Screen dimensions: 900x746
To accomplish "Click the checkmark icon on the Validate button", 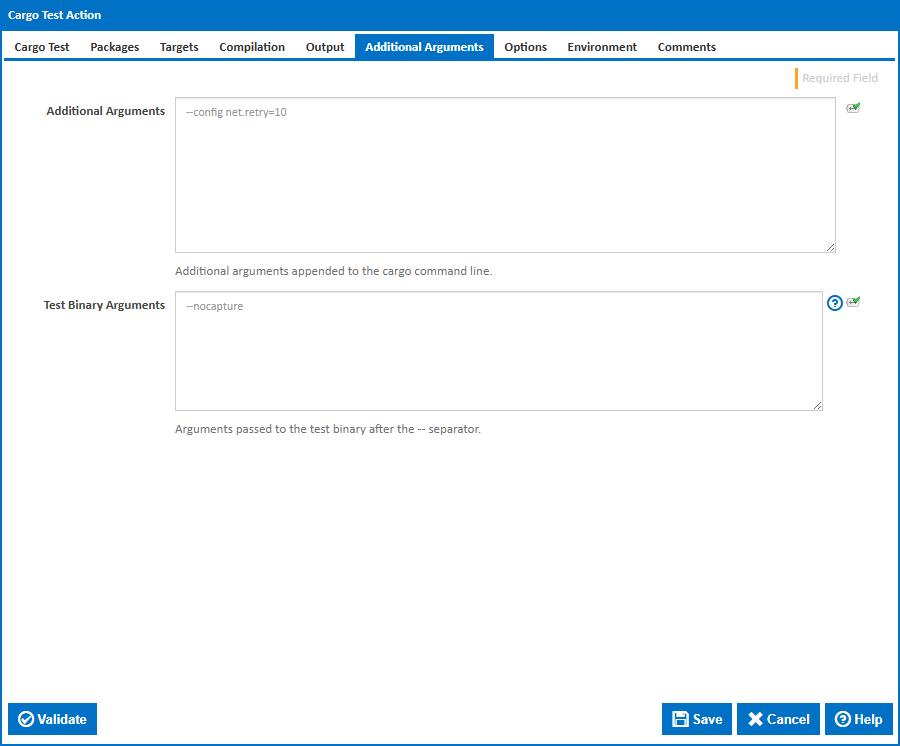I will [26, 719].
